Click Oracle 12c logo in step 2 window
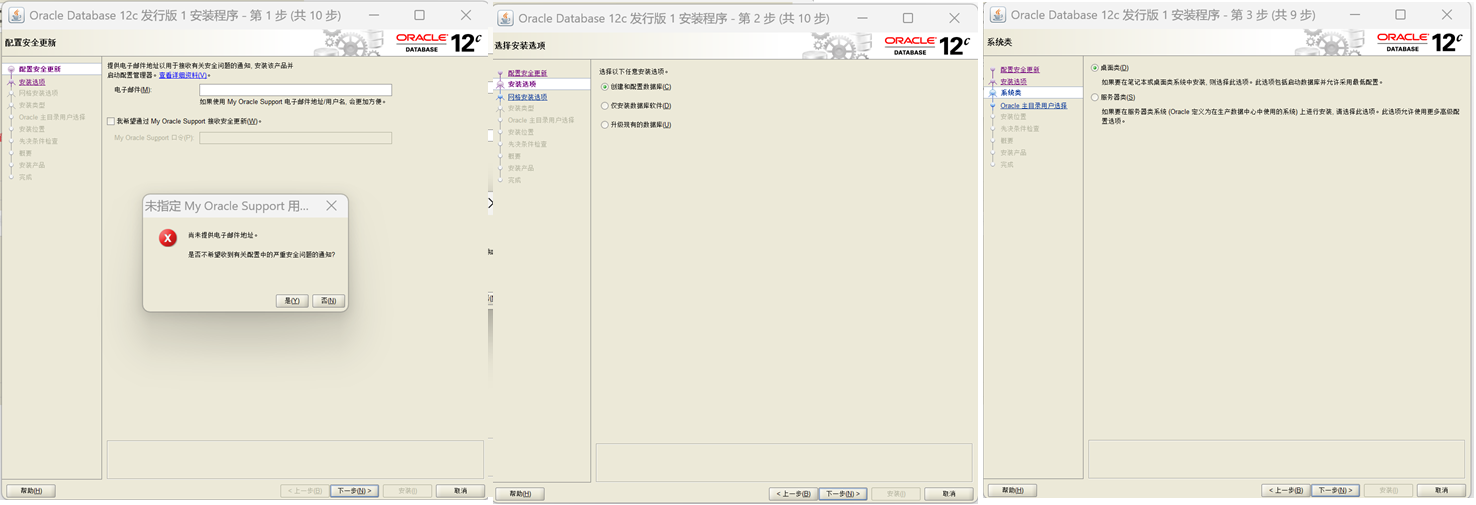 point(927,45)
